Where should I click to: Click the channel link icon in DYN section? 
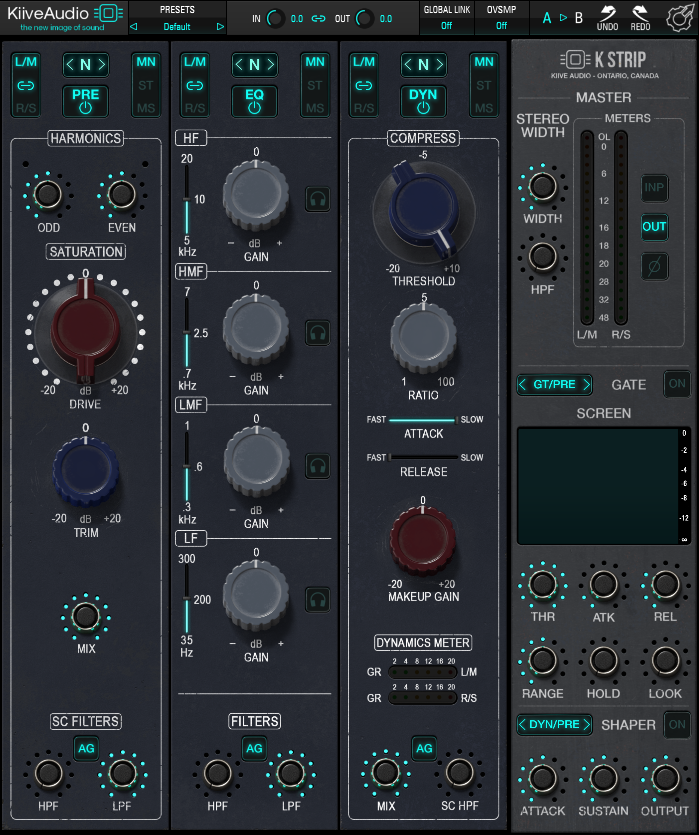[363, 85]
